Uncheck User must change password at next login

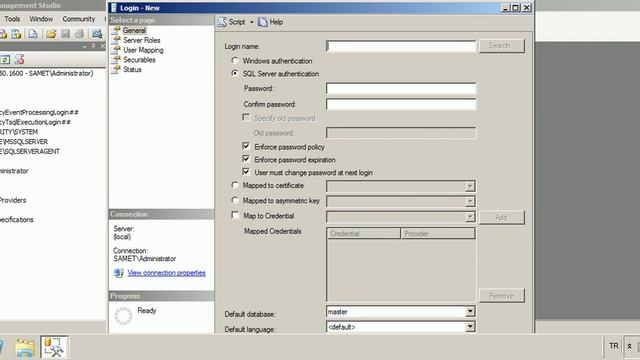246,172
